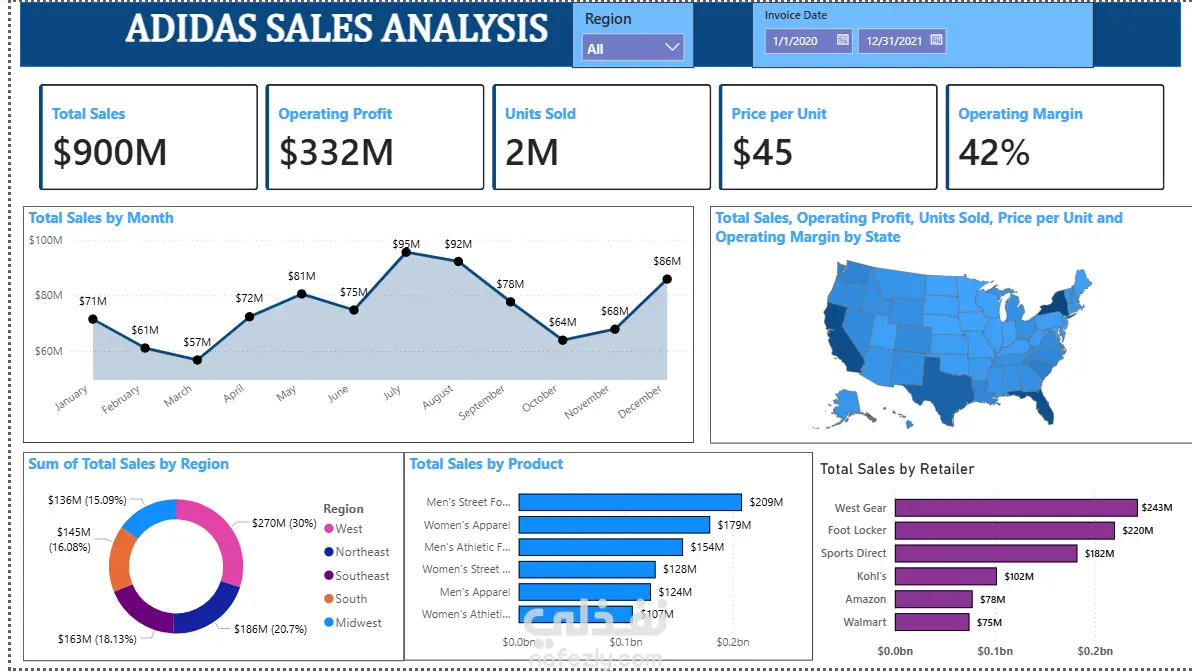Edit the 12/31/2021 end date field
This screenshot has width=1192, height=672.
[902, 40]
